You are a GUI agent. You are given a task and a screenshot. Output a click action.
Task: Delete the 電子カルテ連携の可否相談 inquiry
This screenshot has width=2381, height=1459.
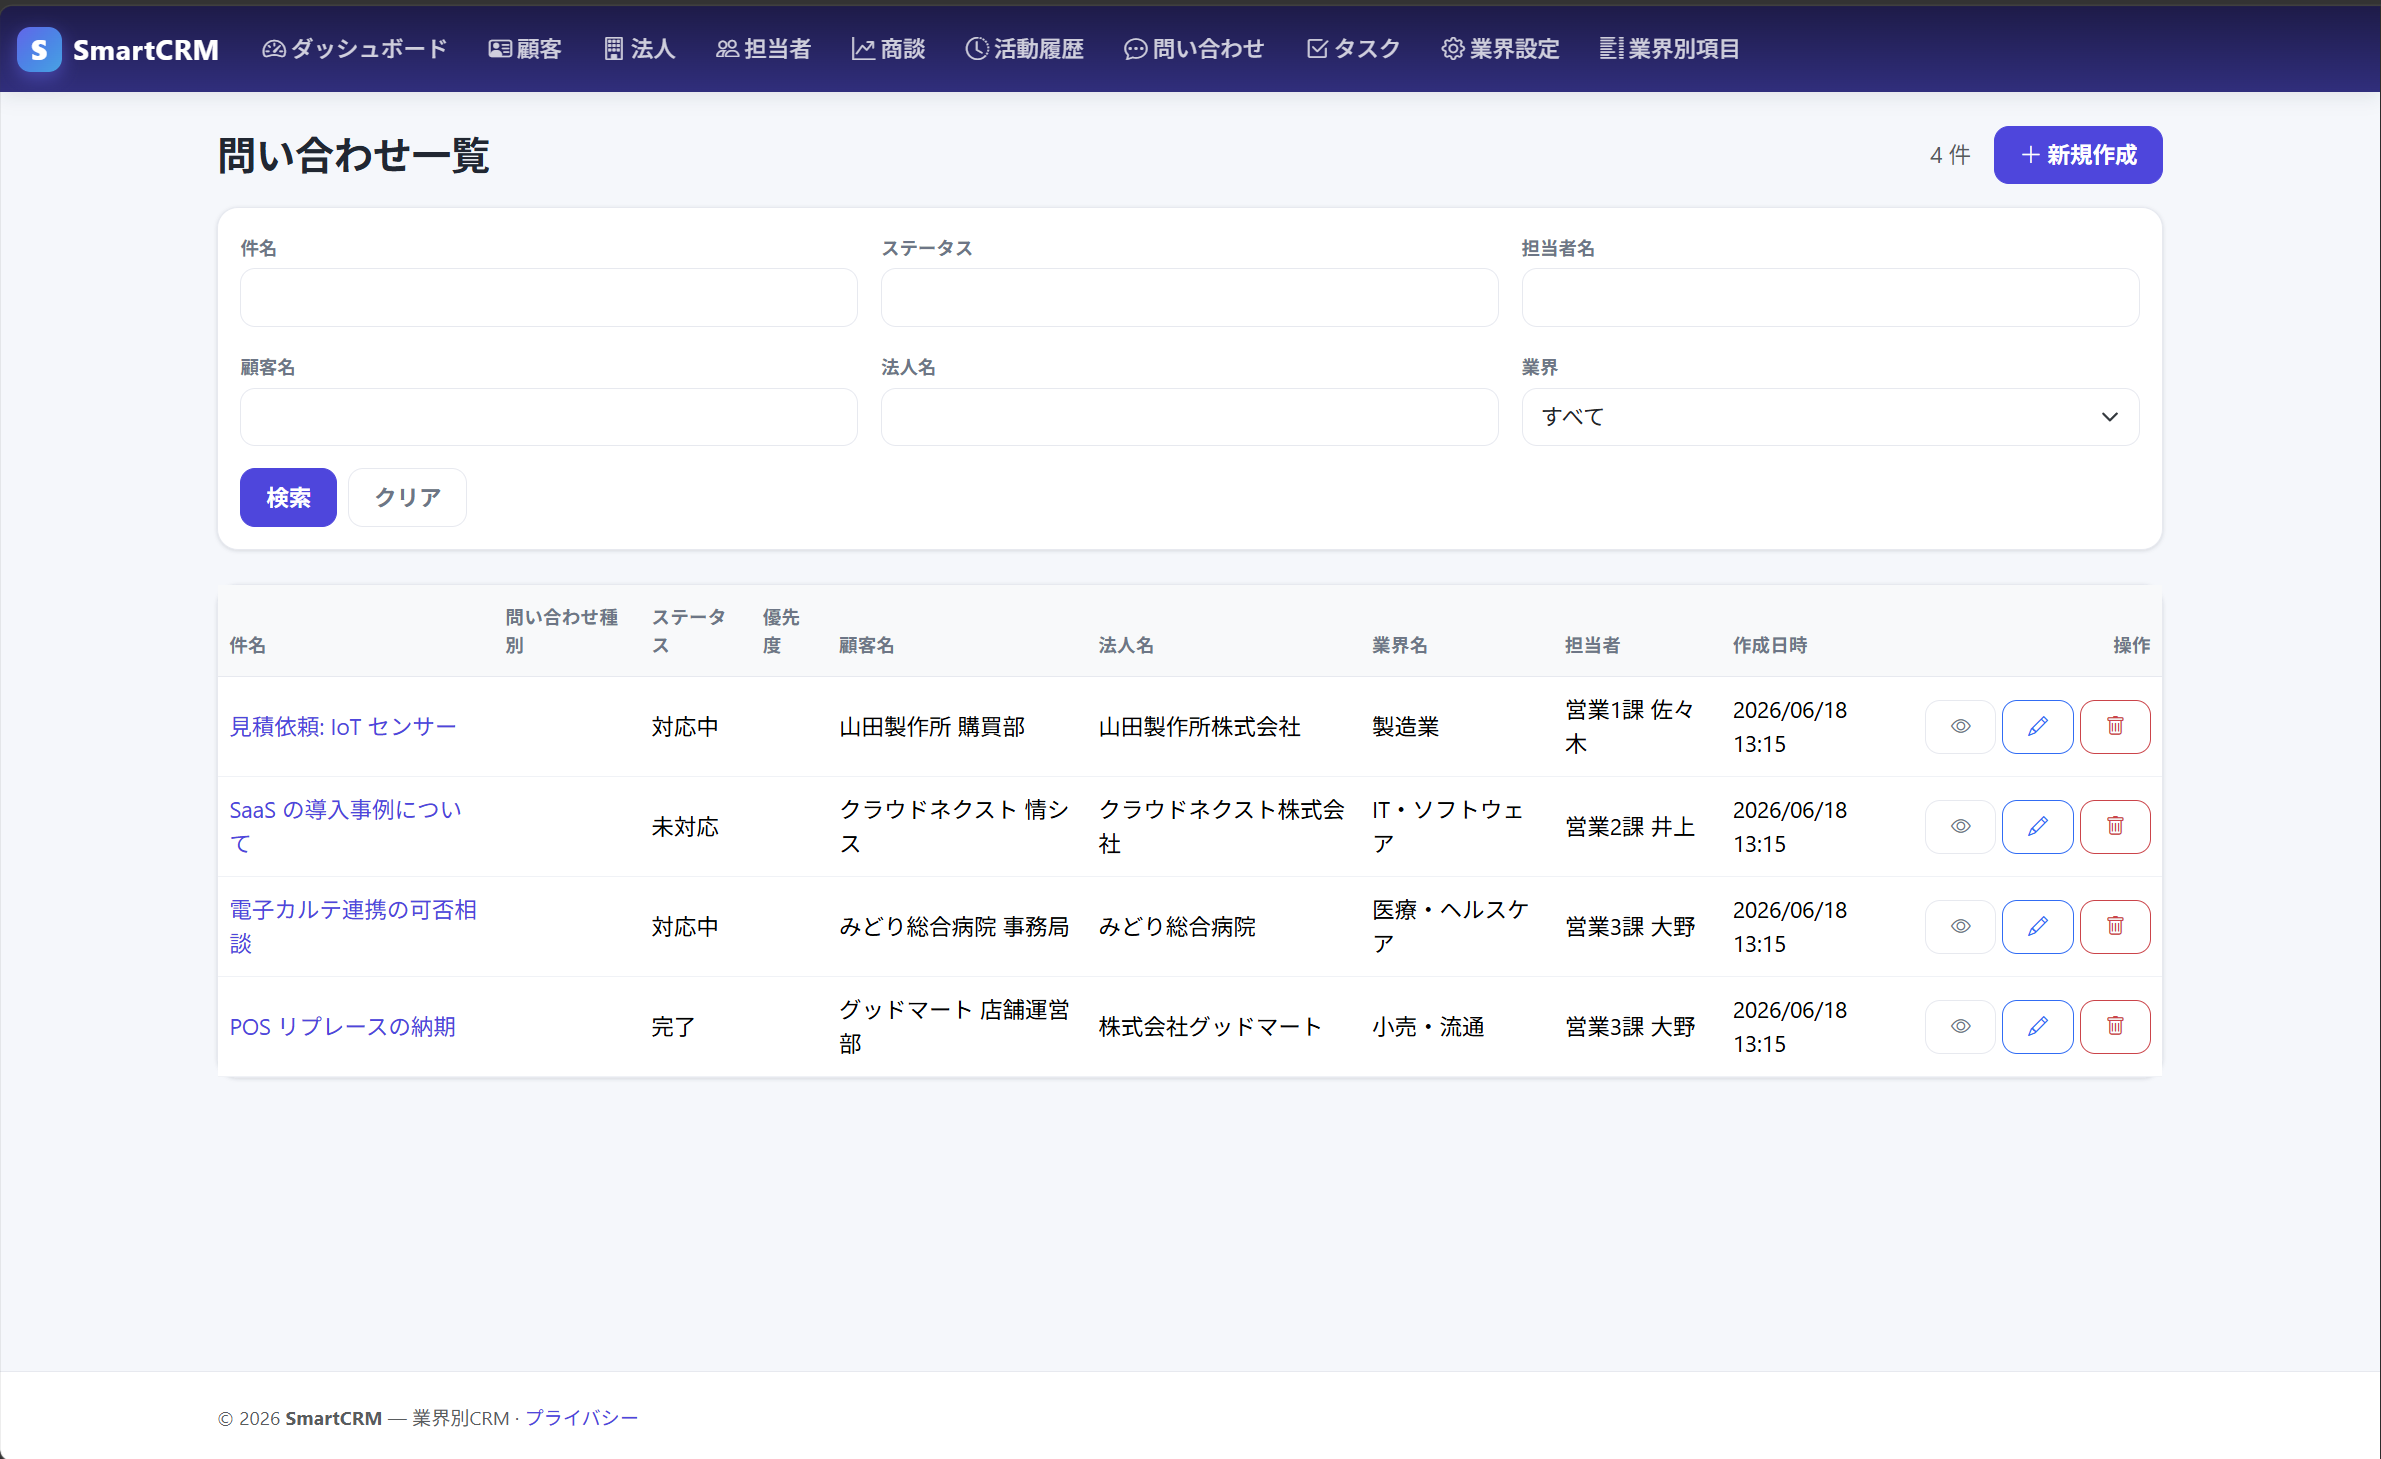[x=2115, y=927]
